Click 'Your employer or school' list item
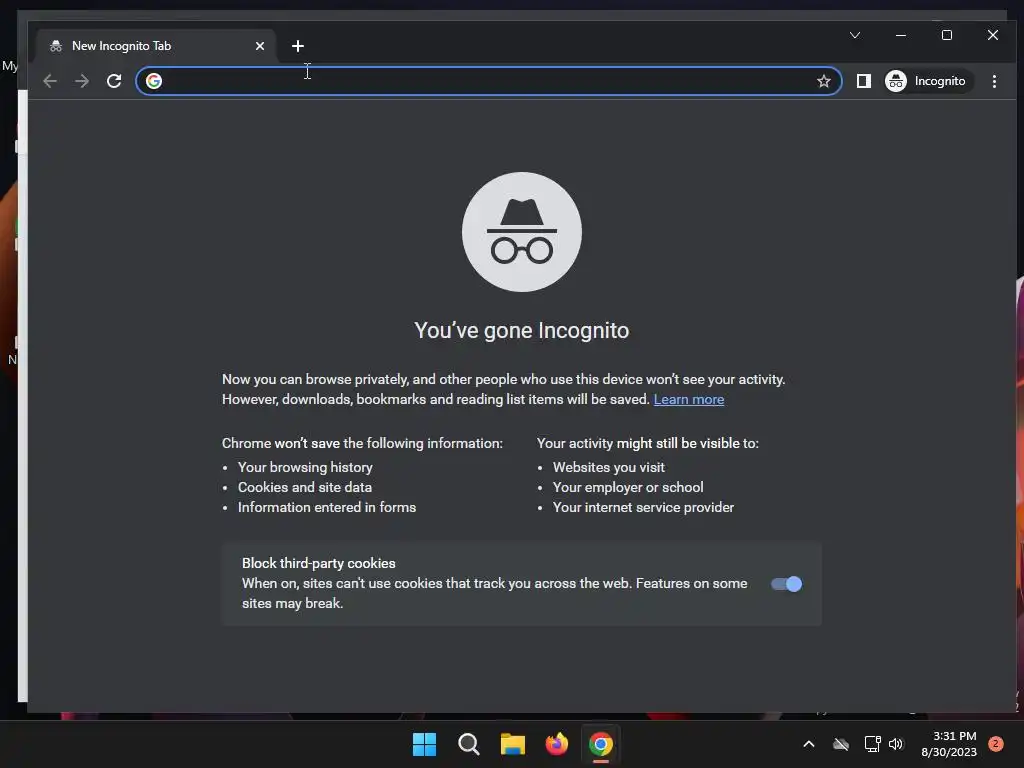Viewport: 1024px width, 768px height. pos(628,487)
